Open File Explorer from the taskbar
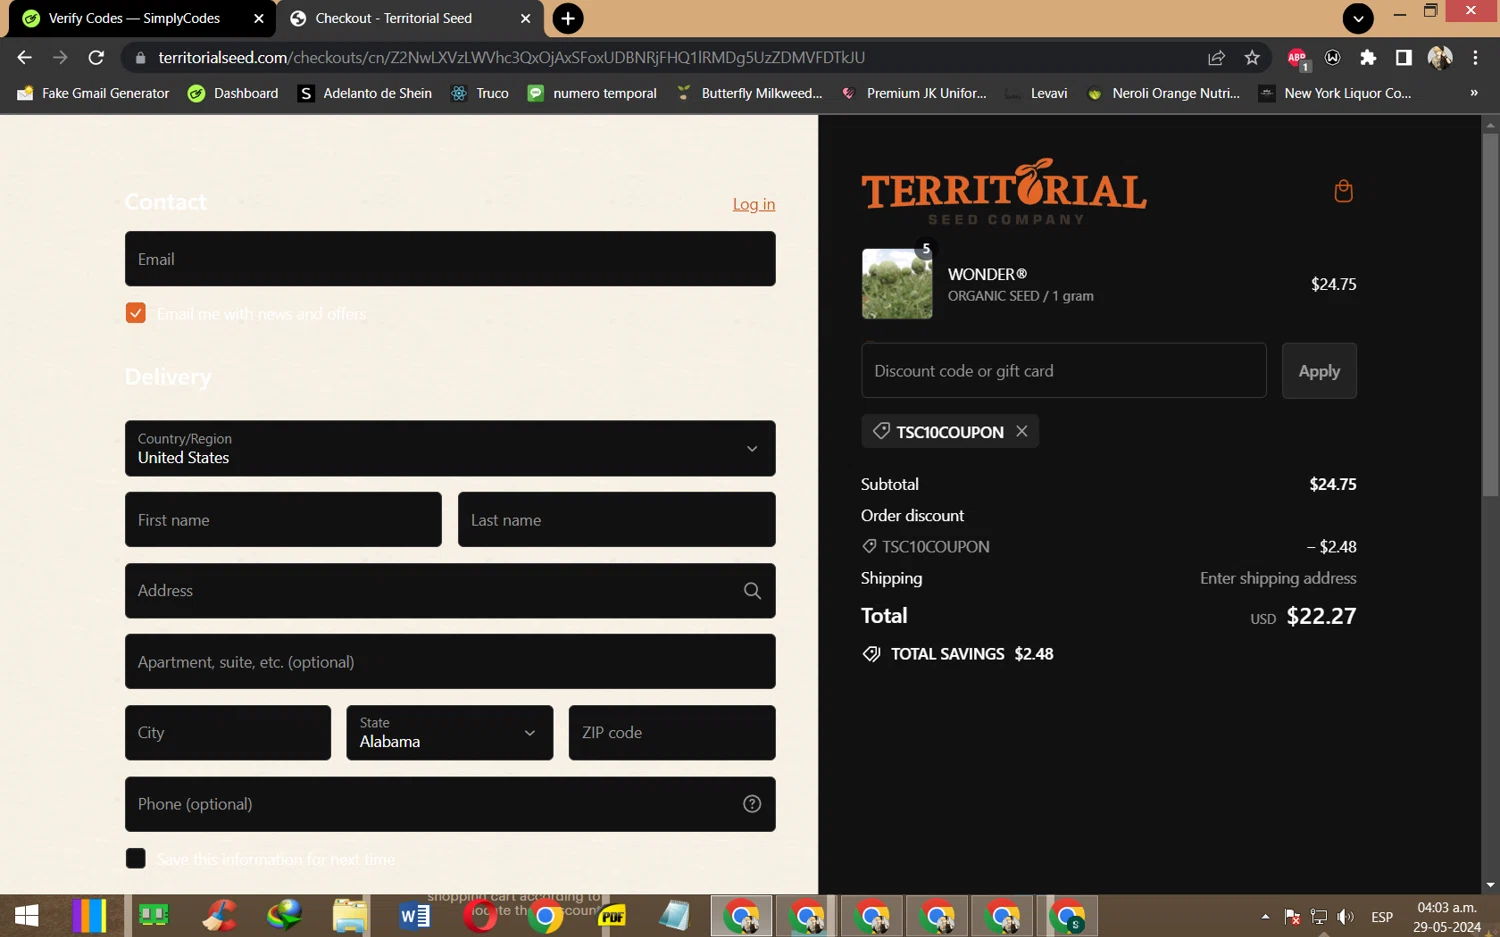 coord(349,915)
